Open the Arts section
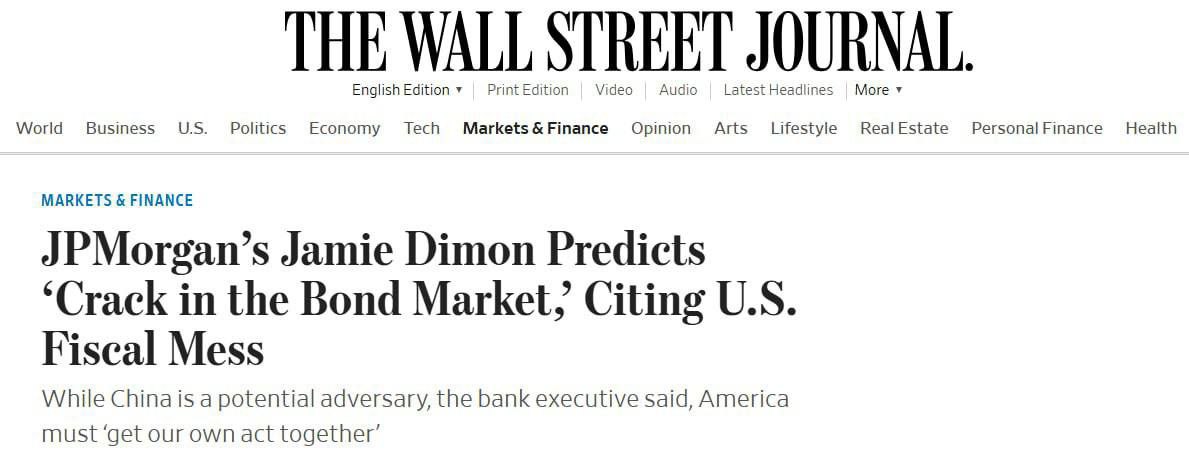The height and width of the screenshot is (473, 1189). [x=730, y=128]
